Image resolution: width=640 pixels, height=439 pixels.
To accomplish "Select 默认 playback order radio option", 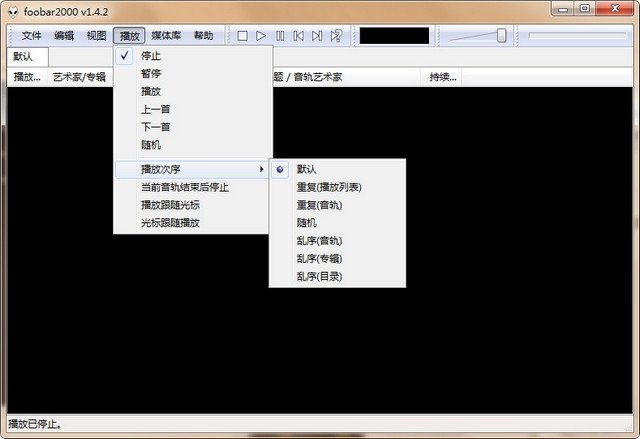I will (338, 169).
